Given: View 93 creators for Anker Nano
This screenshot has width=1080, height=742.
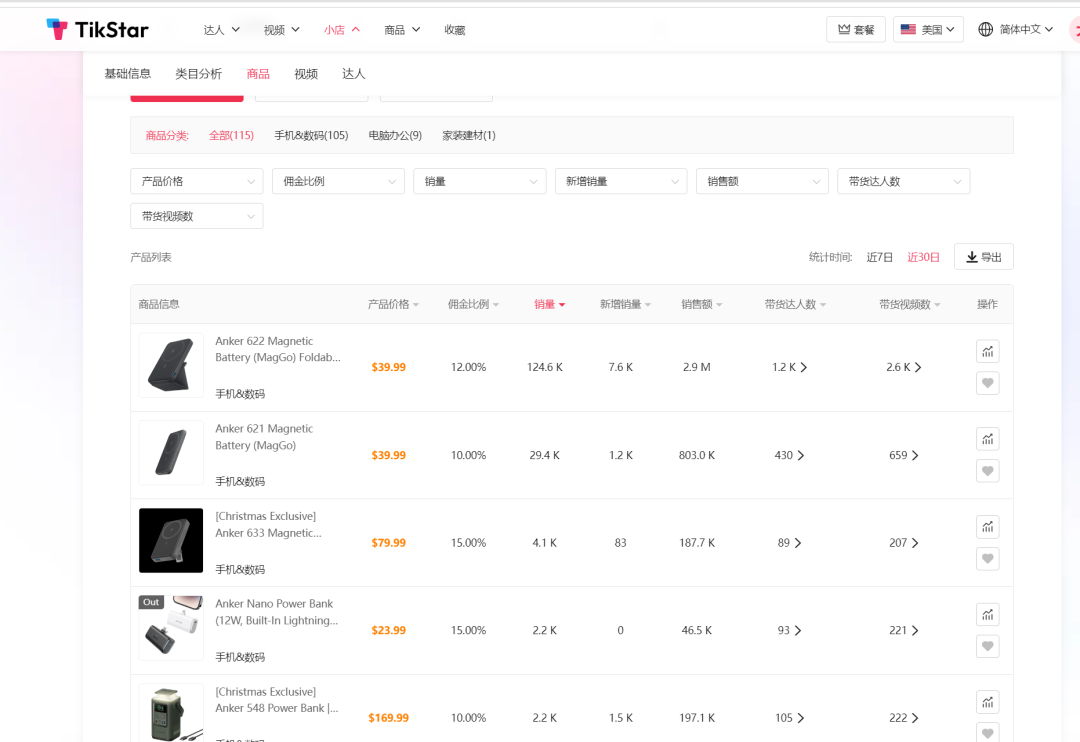Looking at the screenshot, I should click(x=789, y=630).
